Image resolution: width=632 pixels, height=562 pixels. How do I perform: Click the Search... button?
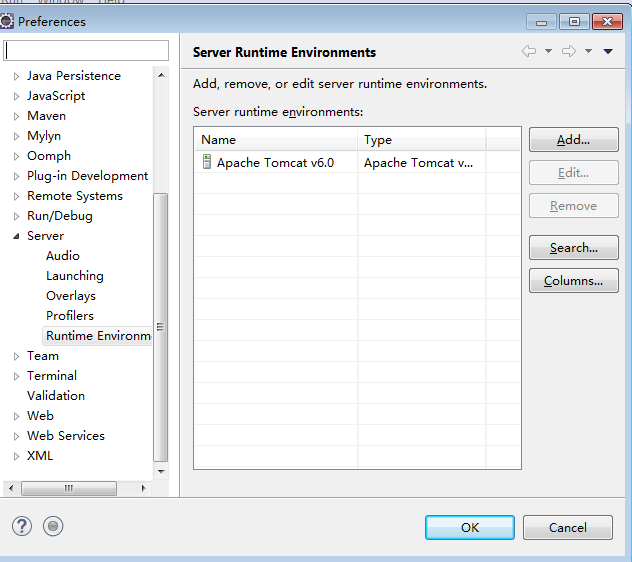click(x=574, y=248)
